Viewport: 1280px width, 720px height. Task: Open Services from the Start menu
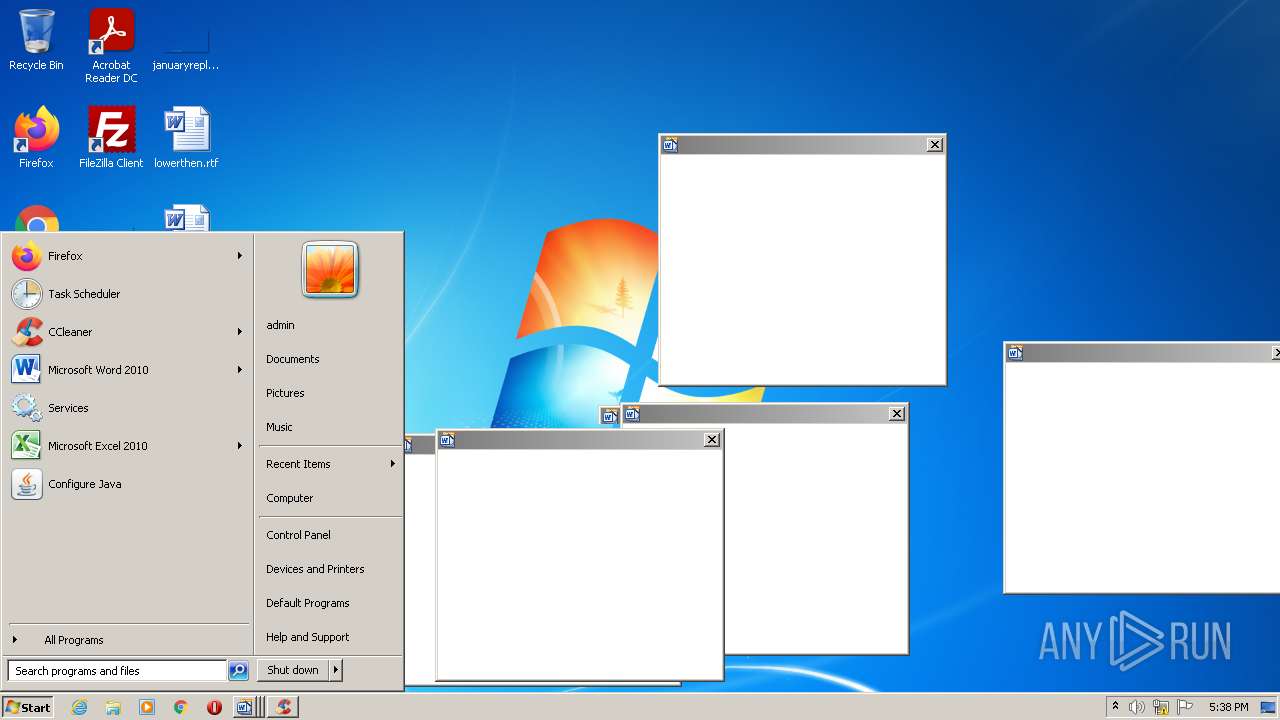128,408
